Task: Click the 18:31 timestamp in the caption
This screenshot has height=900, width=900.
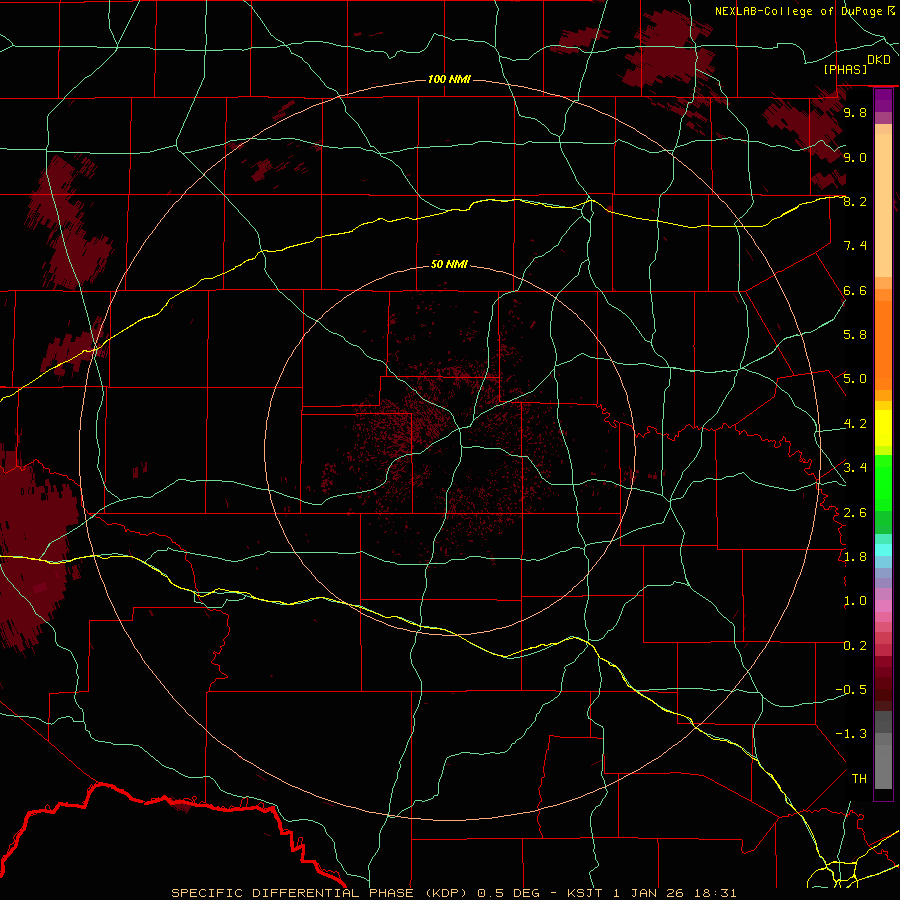Action: [715, 893]
